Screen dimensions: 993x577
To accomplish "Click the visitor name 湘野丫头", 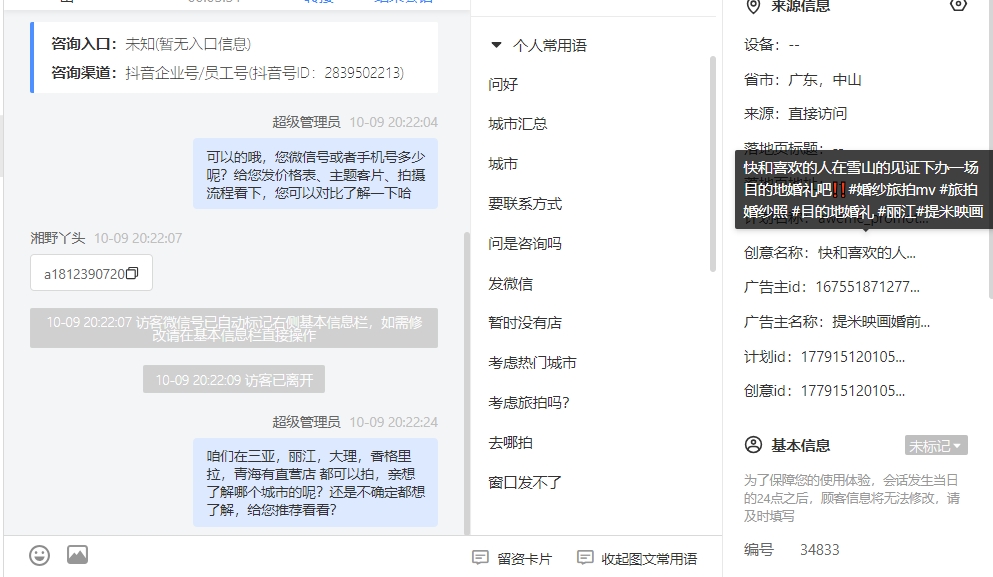I will coord(58,238).
